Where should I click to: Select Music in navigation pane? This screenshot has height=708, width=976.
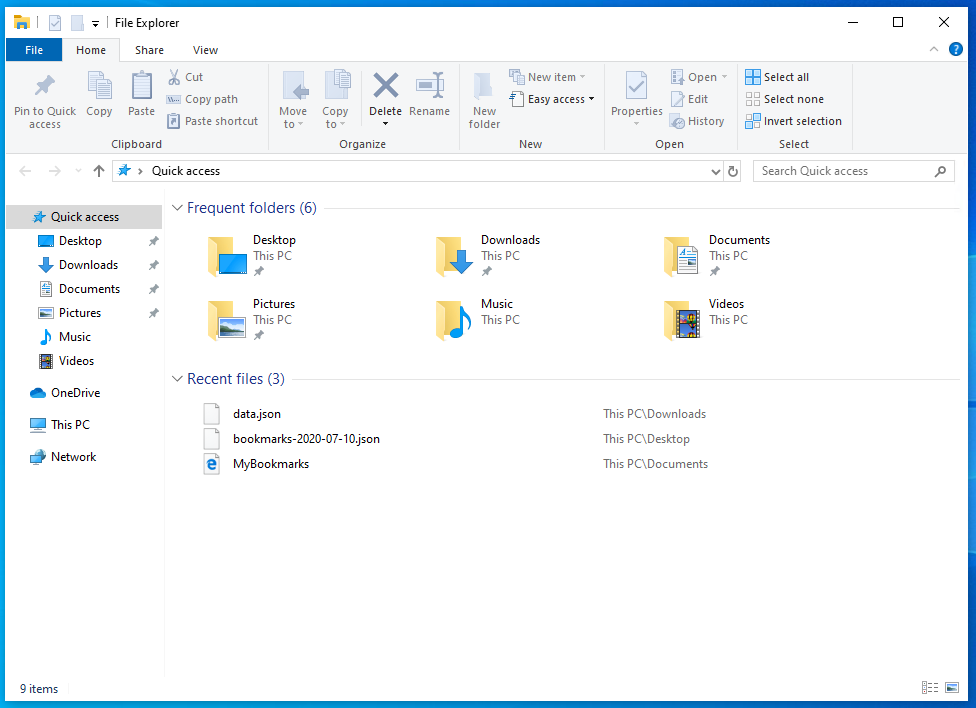pos(84,337)
